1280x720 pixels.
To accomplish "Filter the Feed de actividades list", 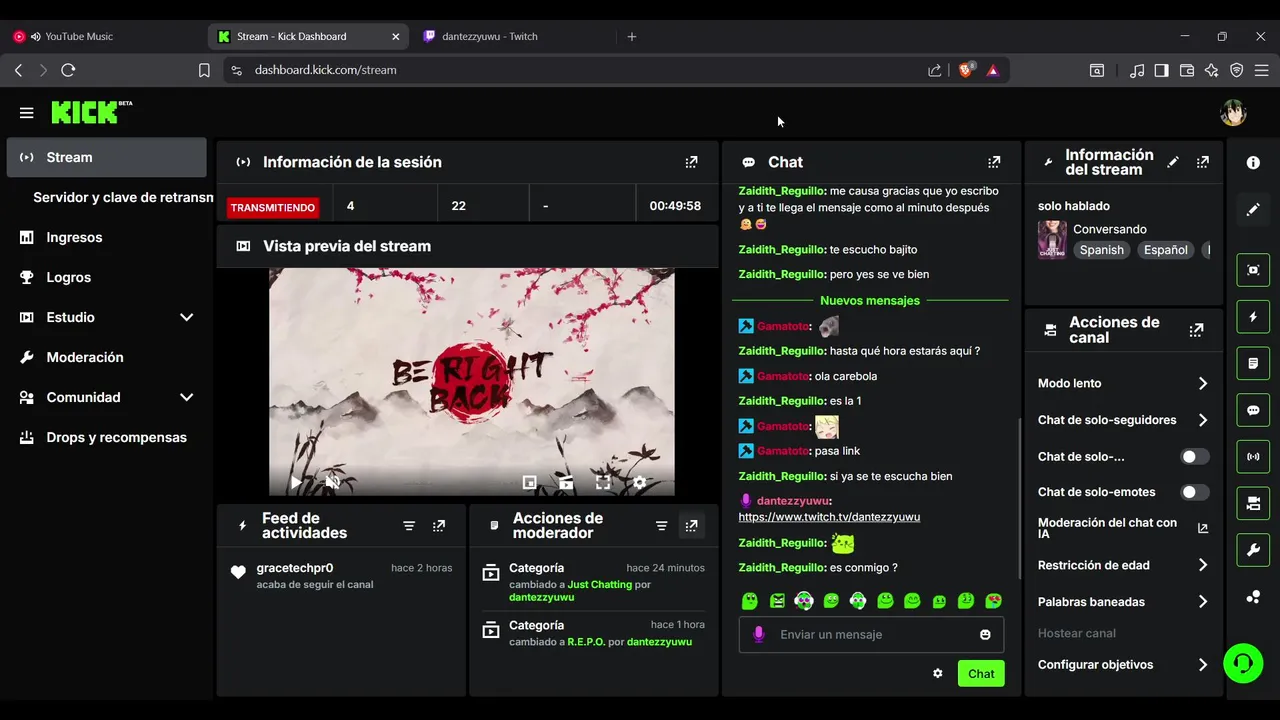I will (409, 526).
